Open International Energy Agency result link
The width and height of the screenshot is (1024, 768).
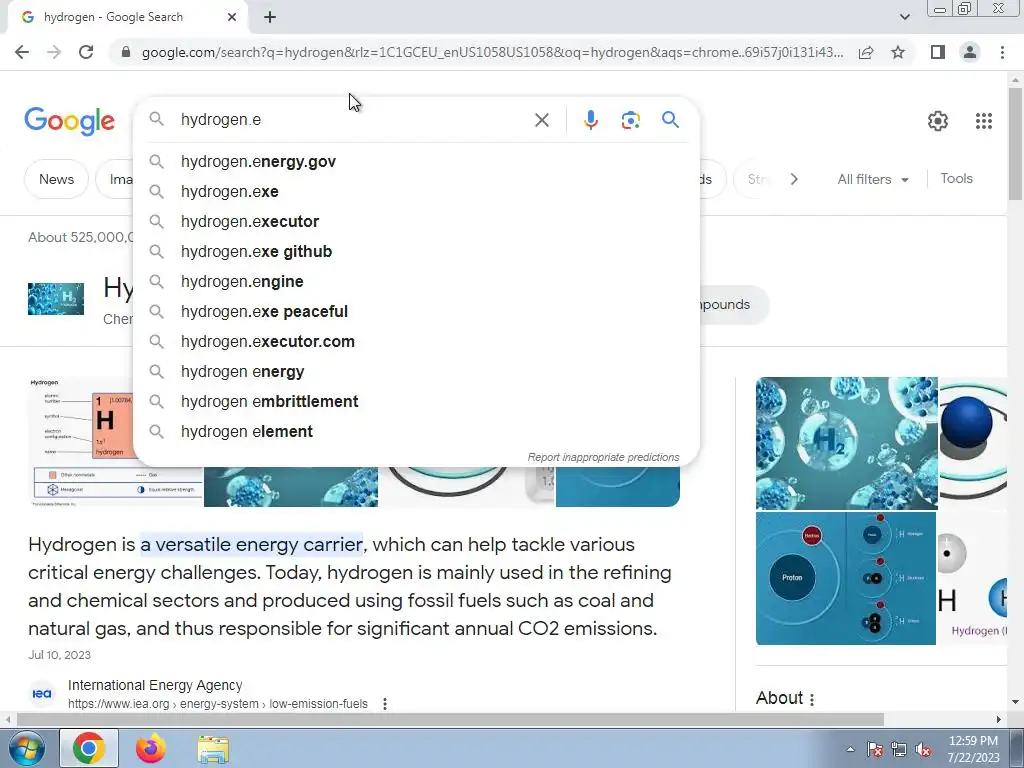155,685
